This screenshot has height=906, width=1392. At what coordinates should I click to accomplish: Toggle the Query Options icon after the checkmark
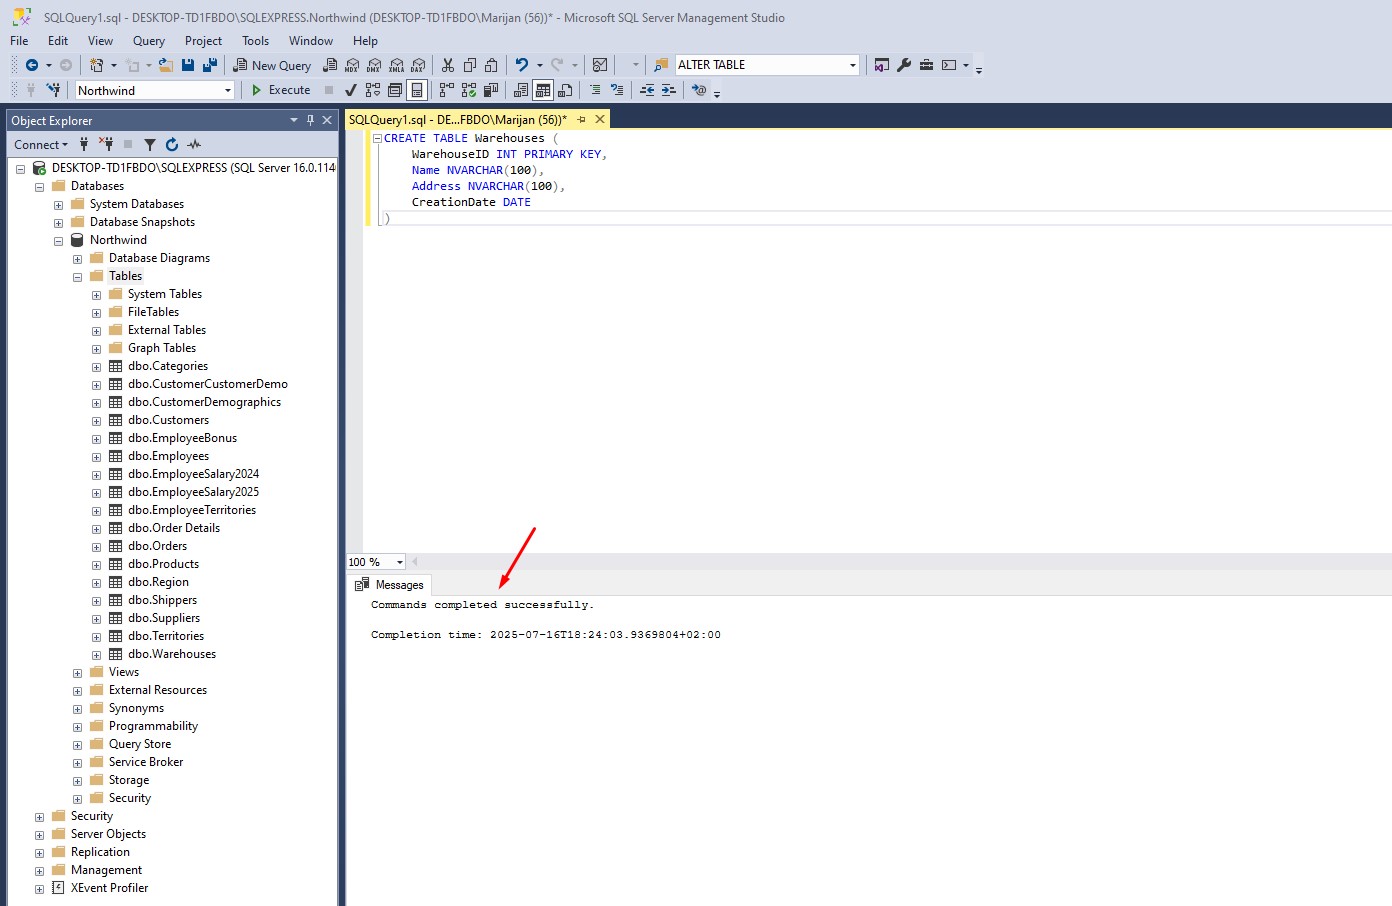(395, 90)
